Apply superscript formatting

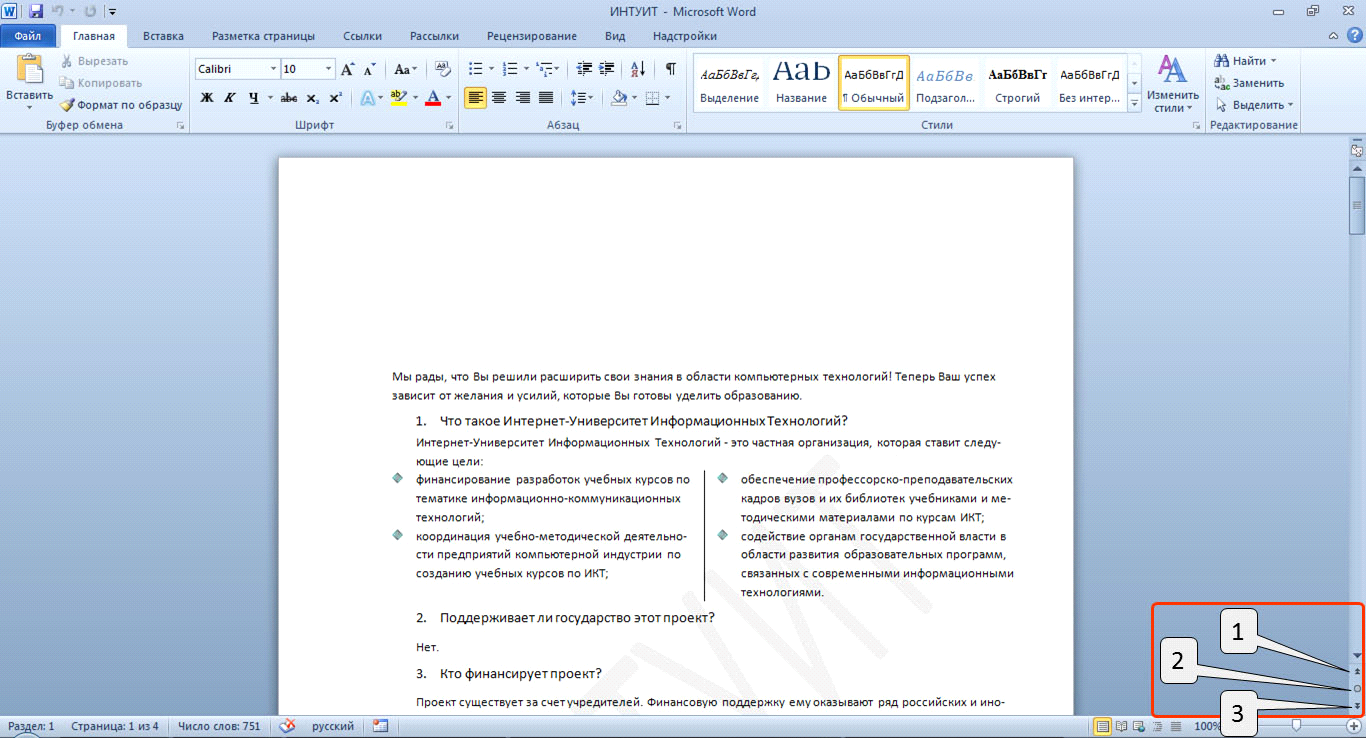point(335,98)
